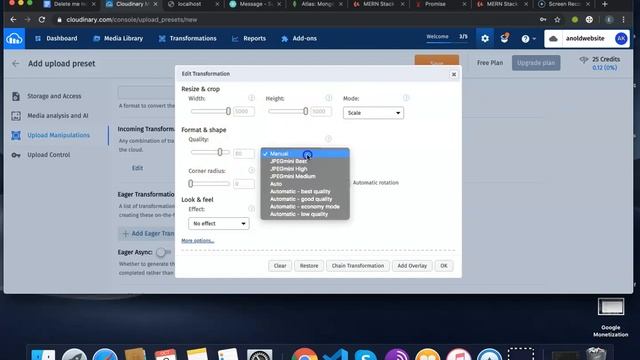This screenshot has height=360, width=640.
Task: Click the Width slider handle
Action: pos(228,111)
